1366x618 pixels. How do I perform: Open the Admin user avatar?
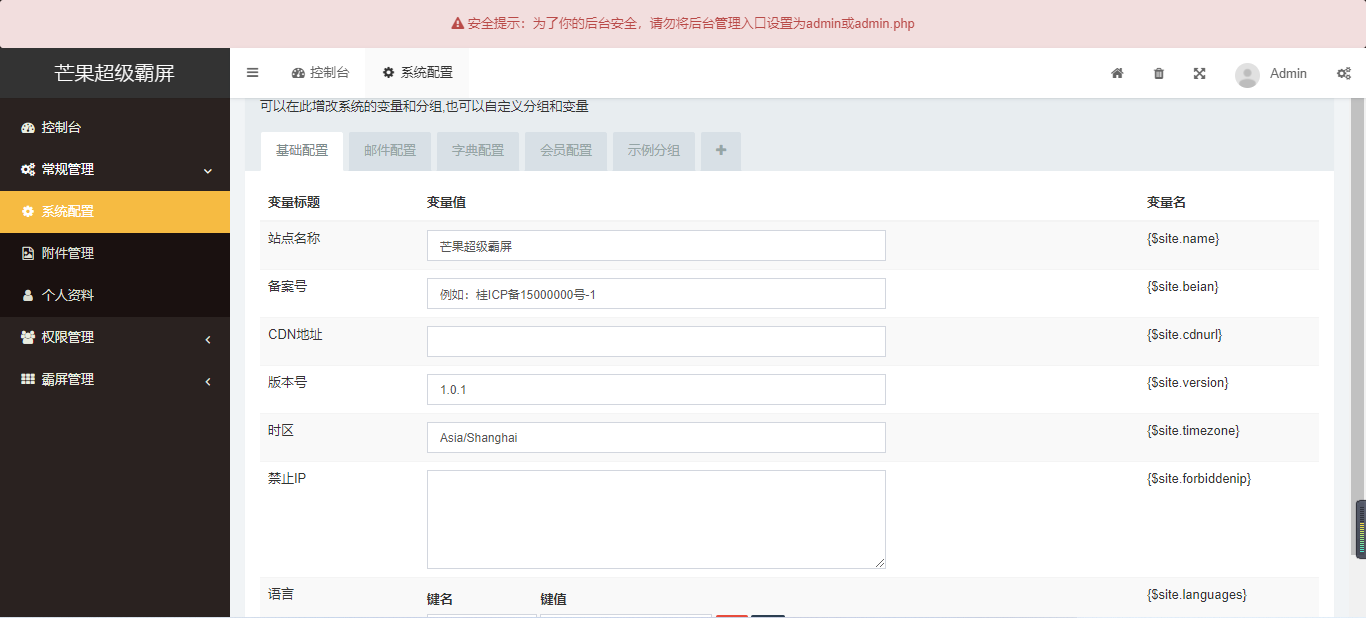[1247, 75]
